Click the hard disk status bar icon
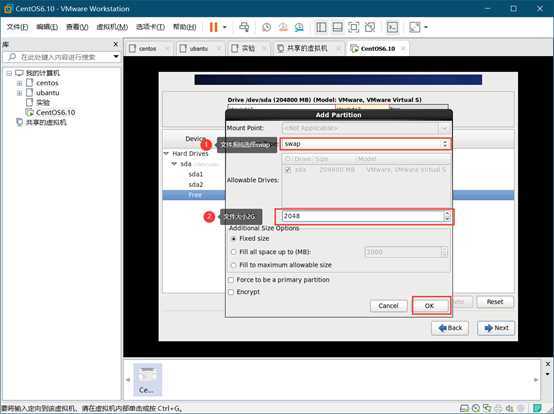The width and height of the screenshot is (554, 414). coord(464,409)
